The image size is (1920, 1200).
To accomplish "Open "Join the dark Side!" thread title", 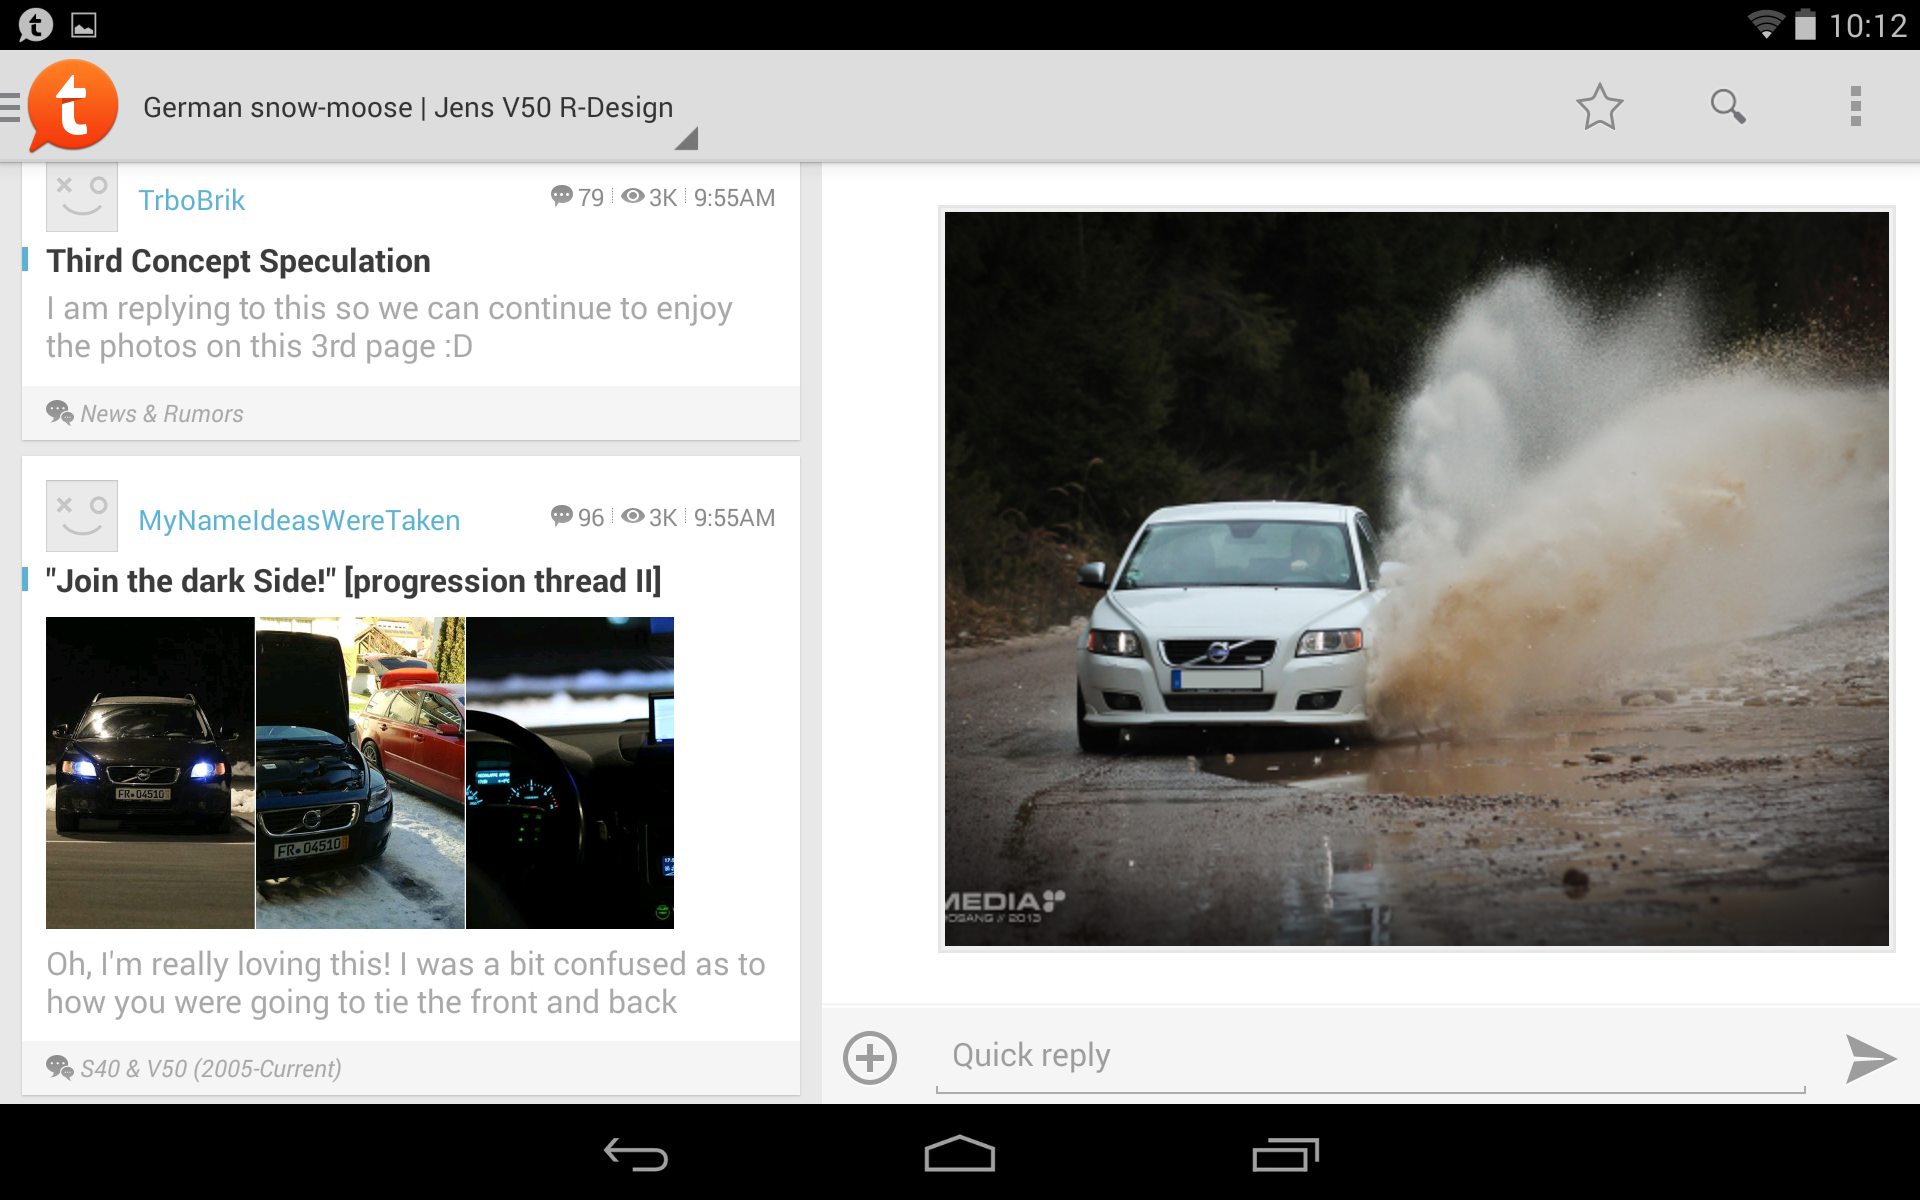I will tap(353, 581).
